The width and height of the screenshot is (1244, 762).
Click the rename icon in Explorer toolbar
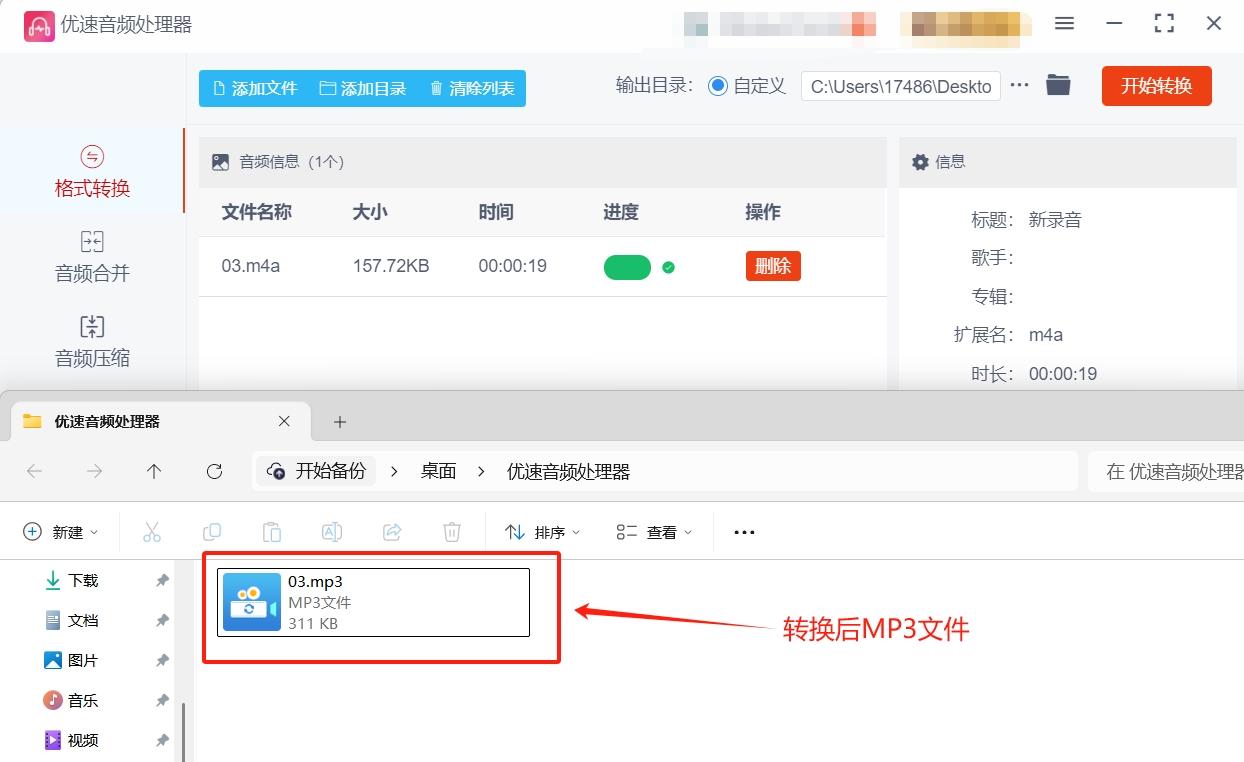point(332,531)
